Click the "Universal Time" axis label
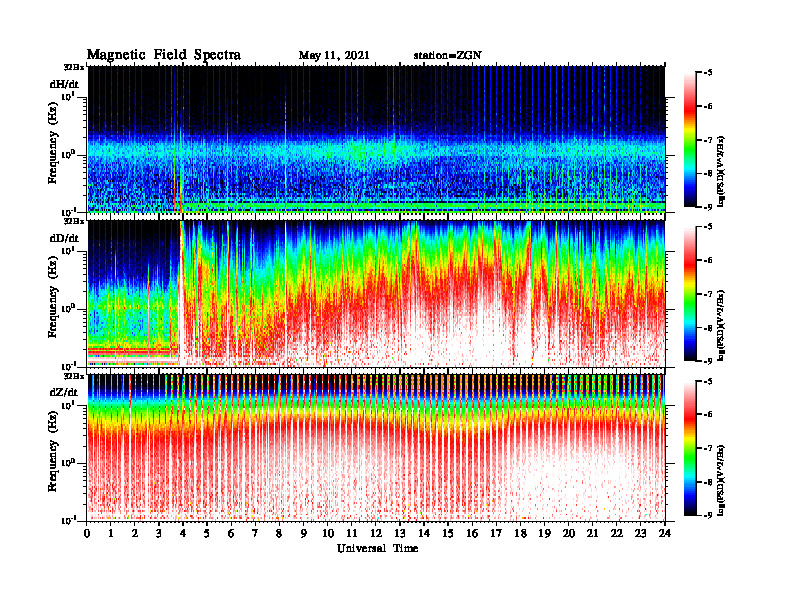The height and width of the screenshot is (612, 792). point(377,548)
